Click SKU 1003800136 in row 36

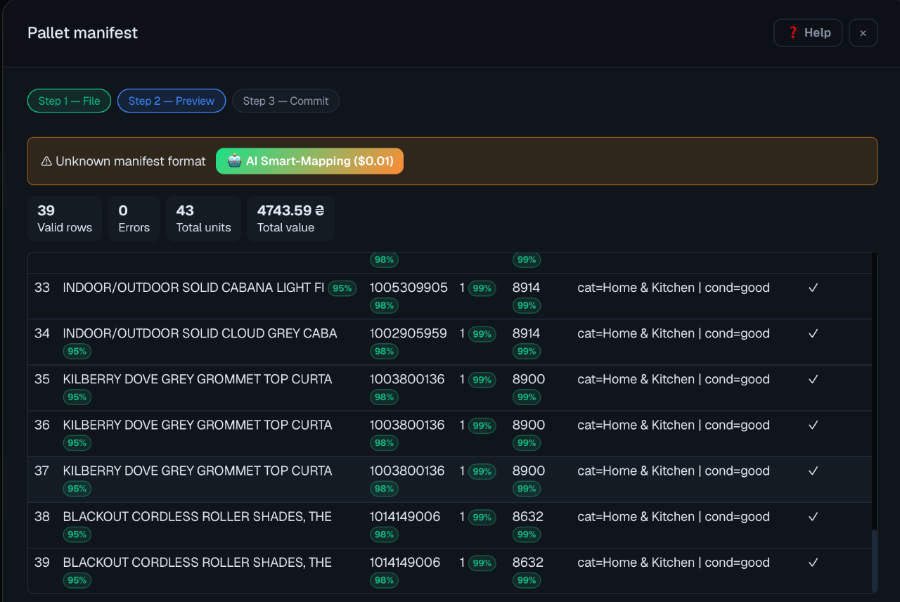tap(407, 425)
